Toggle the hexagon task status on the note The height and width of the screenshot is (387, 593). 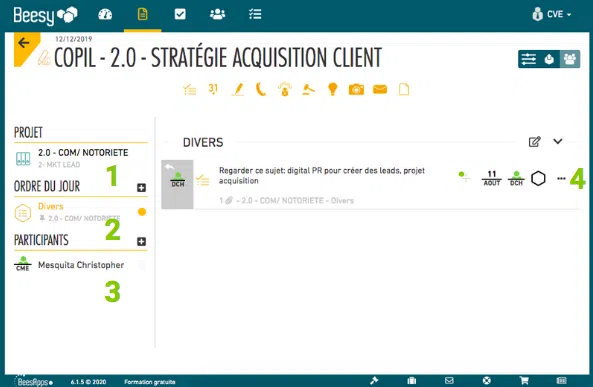click(x=538, y=178)
